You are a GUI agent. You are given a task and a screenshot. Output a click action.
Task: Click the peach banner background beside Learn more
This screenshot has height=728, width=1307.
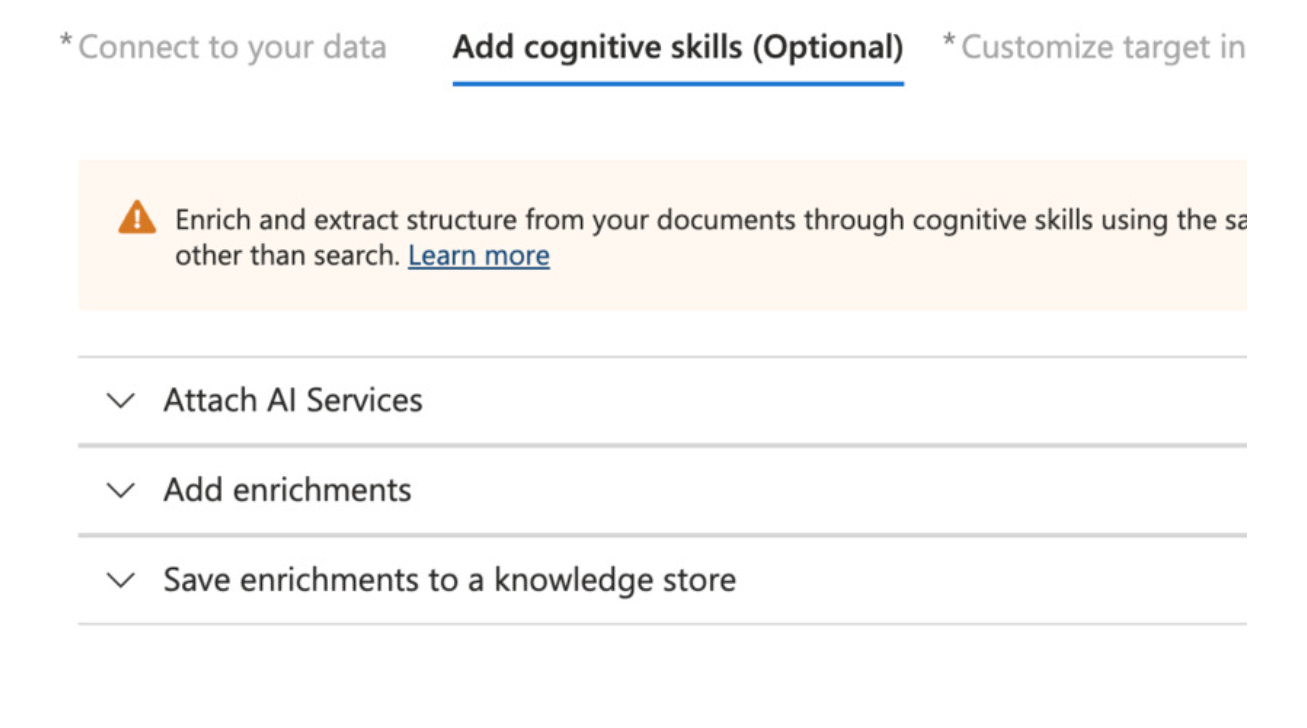coord(850,270)
